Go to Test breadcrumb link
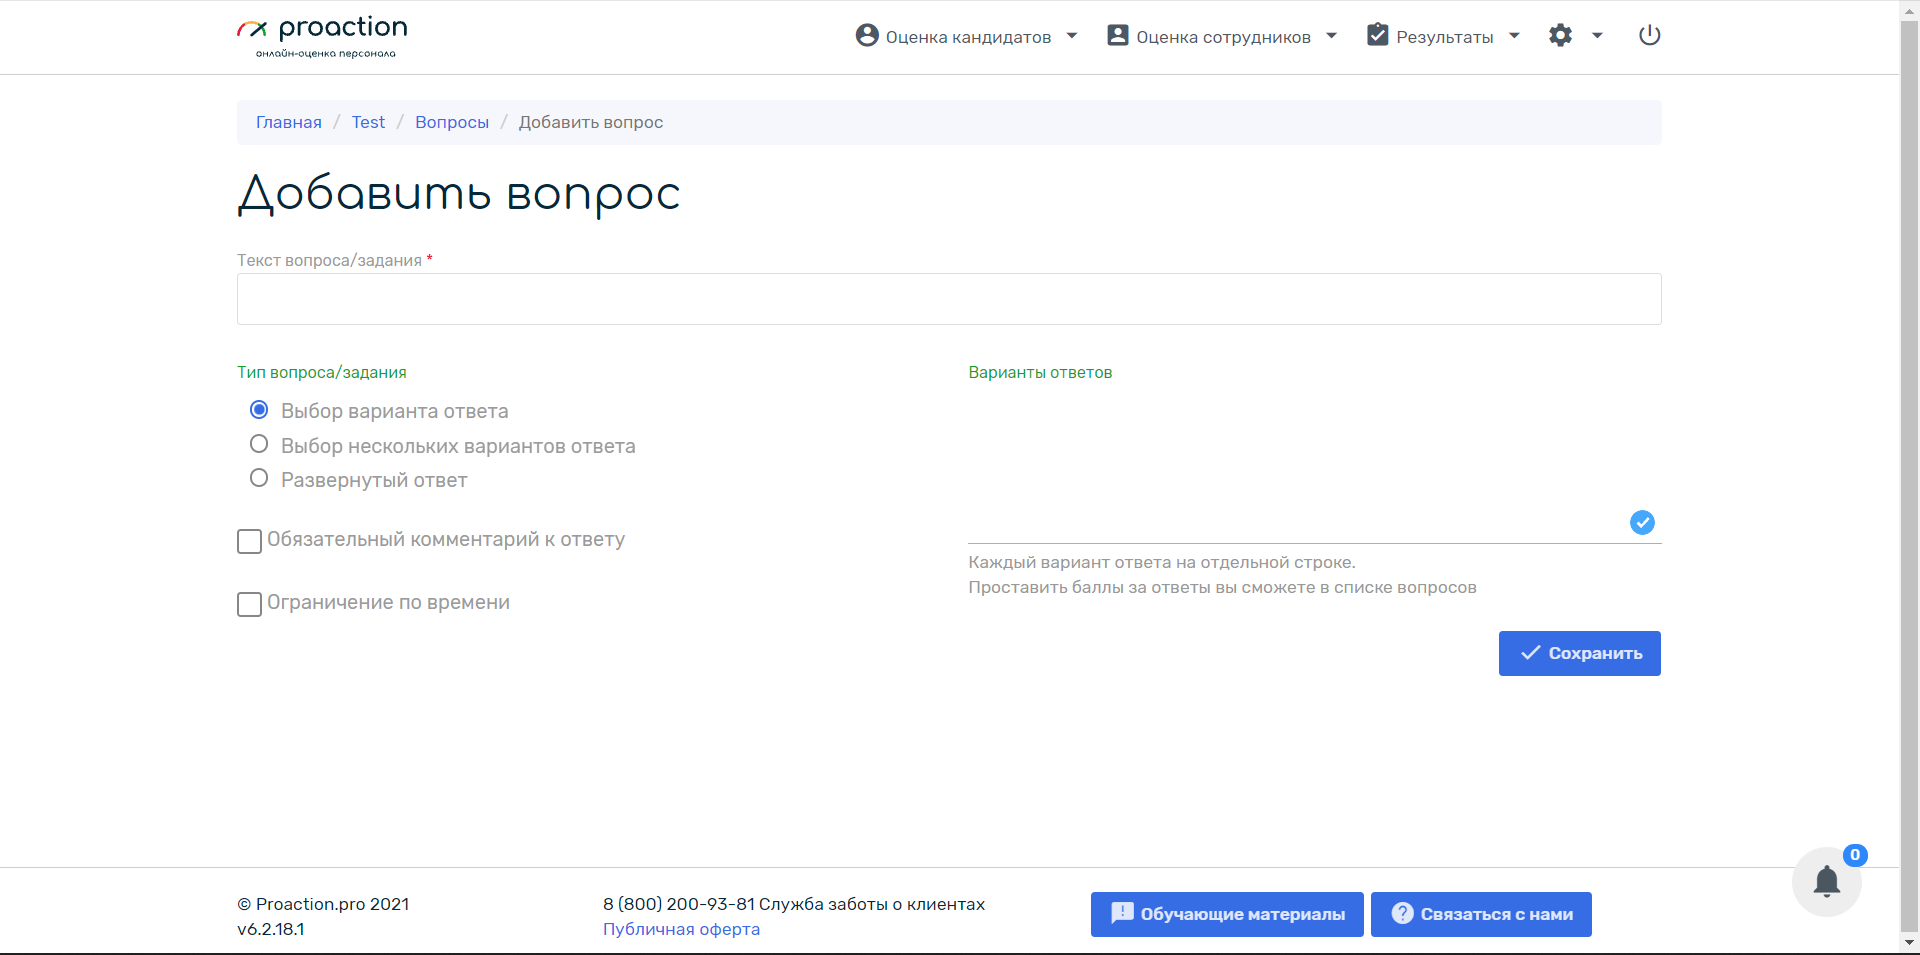Screen dimensions: 1920x955 tap(368, 122)
